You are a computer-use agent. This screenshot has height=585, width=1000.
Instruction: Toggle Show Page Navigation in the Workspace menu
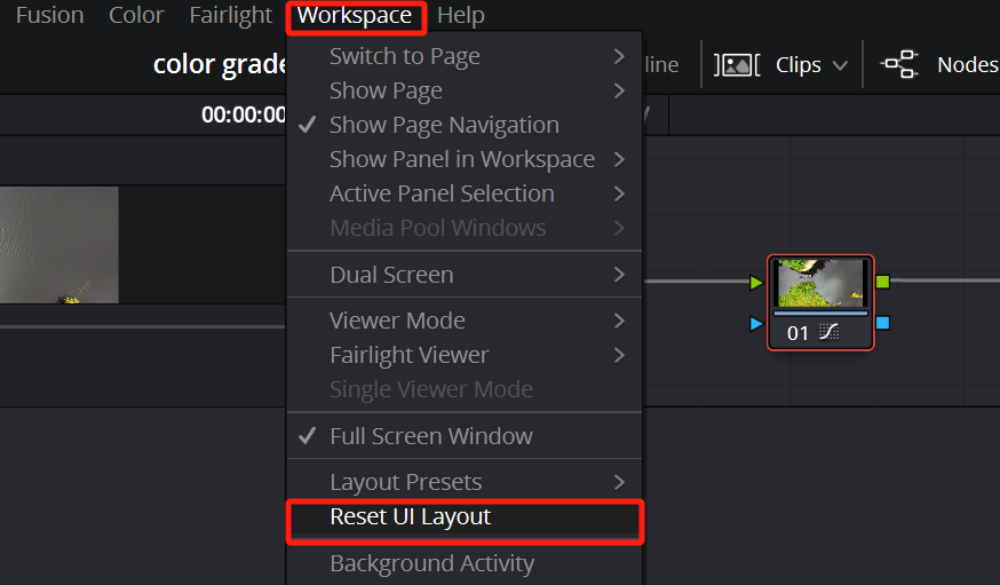coord(444,124)
